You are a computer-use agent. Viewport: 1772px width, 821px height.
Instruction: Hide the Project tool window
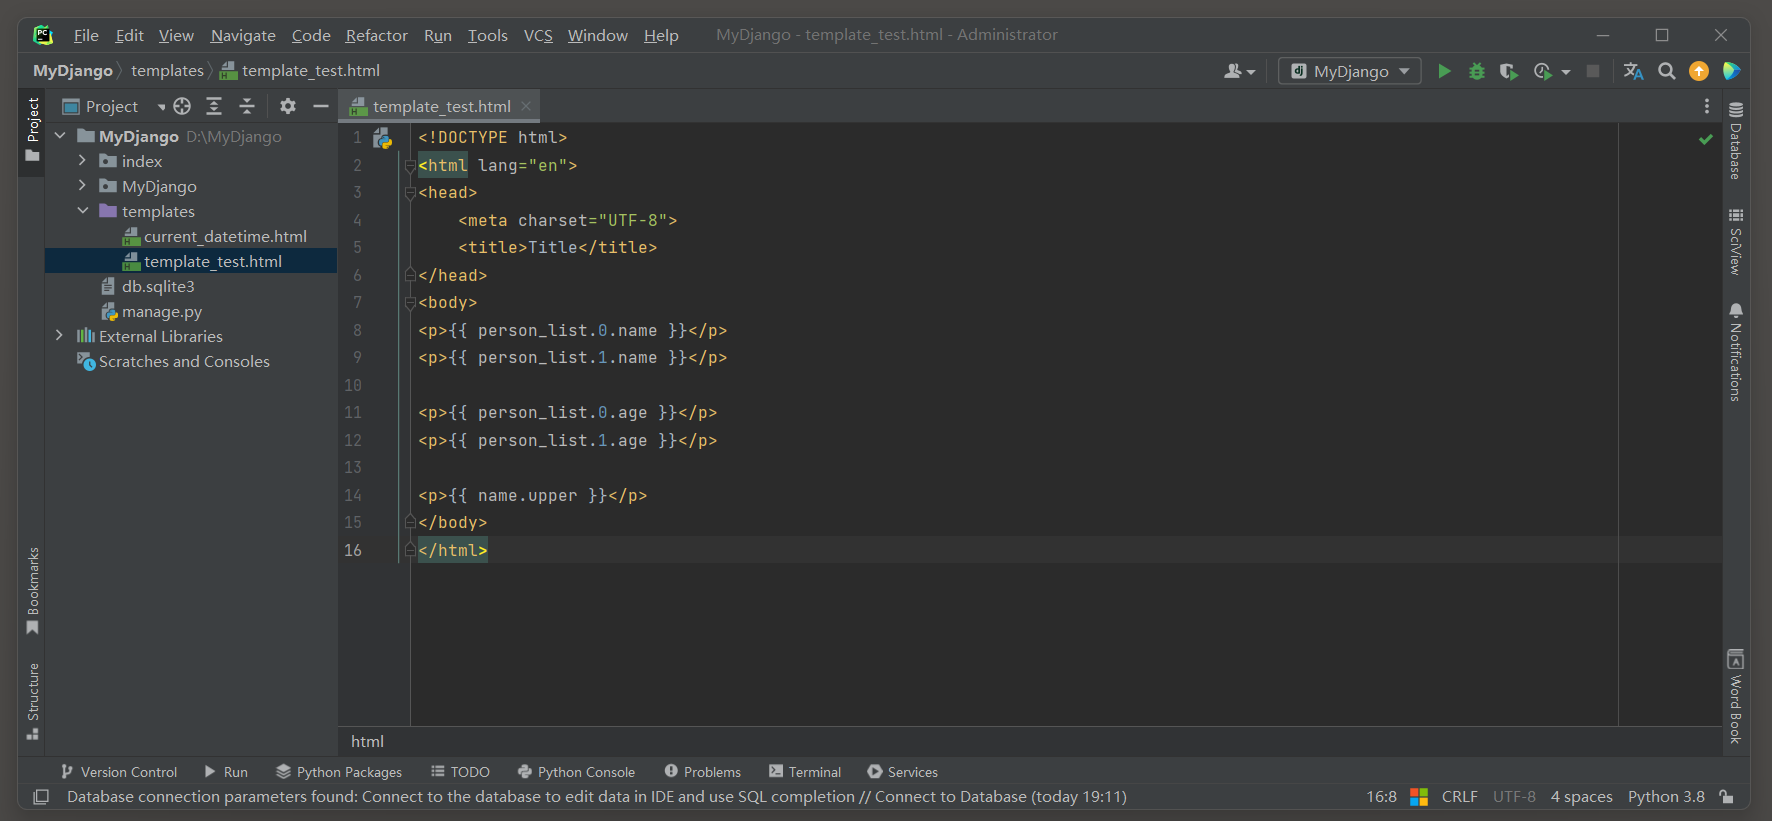[320, 106]
